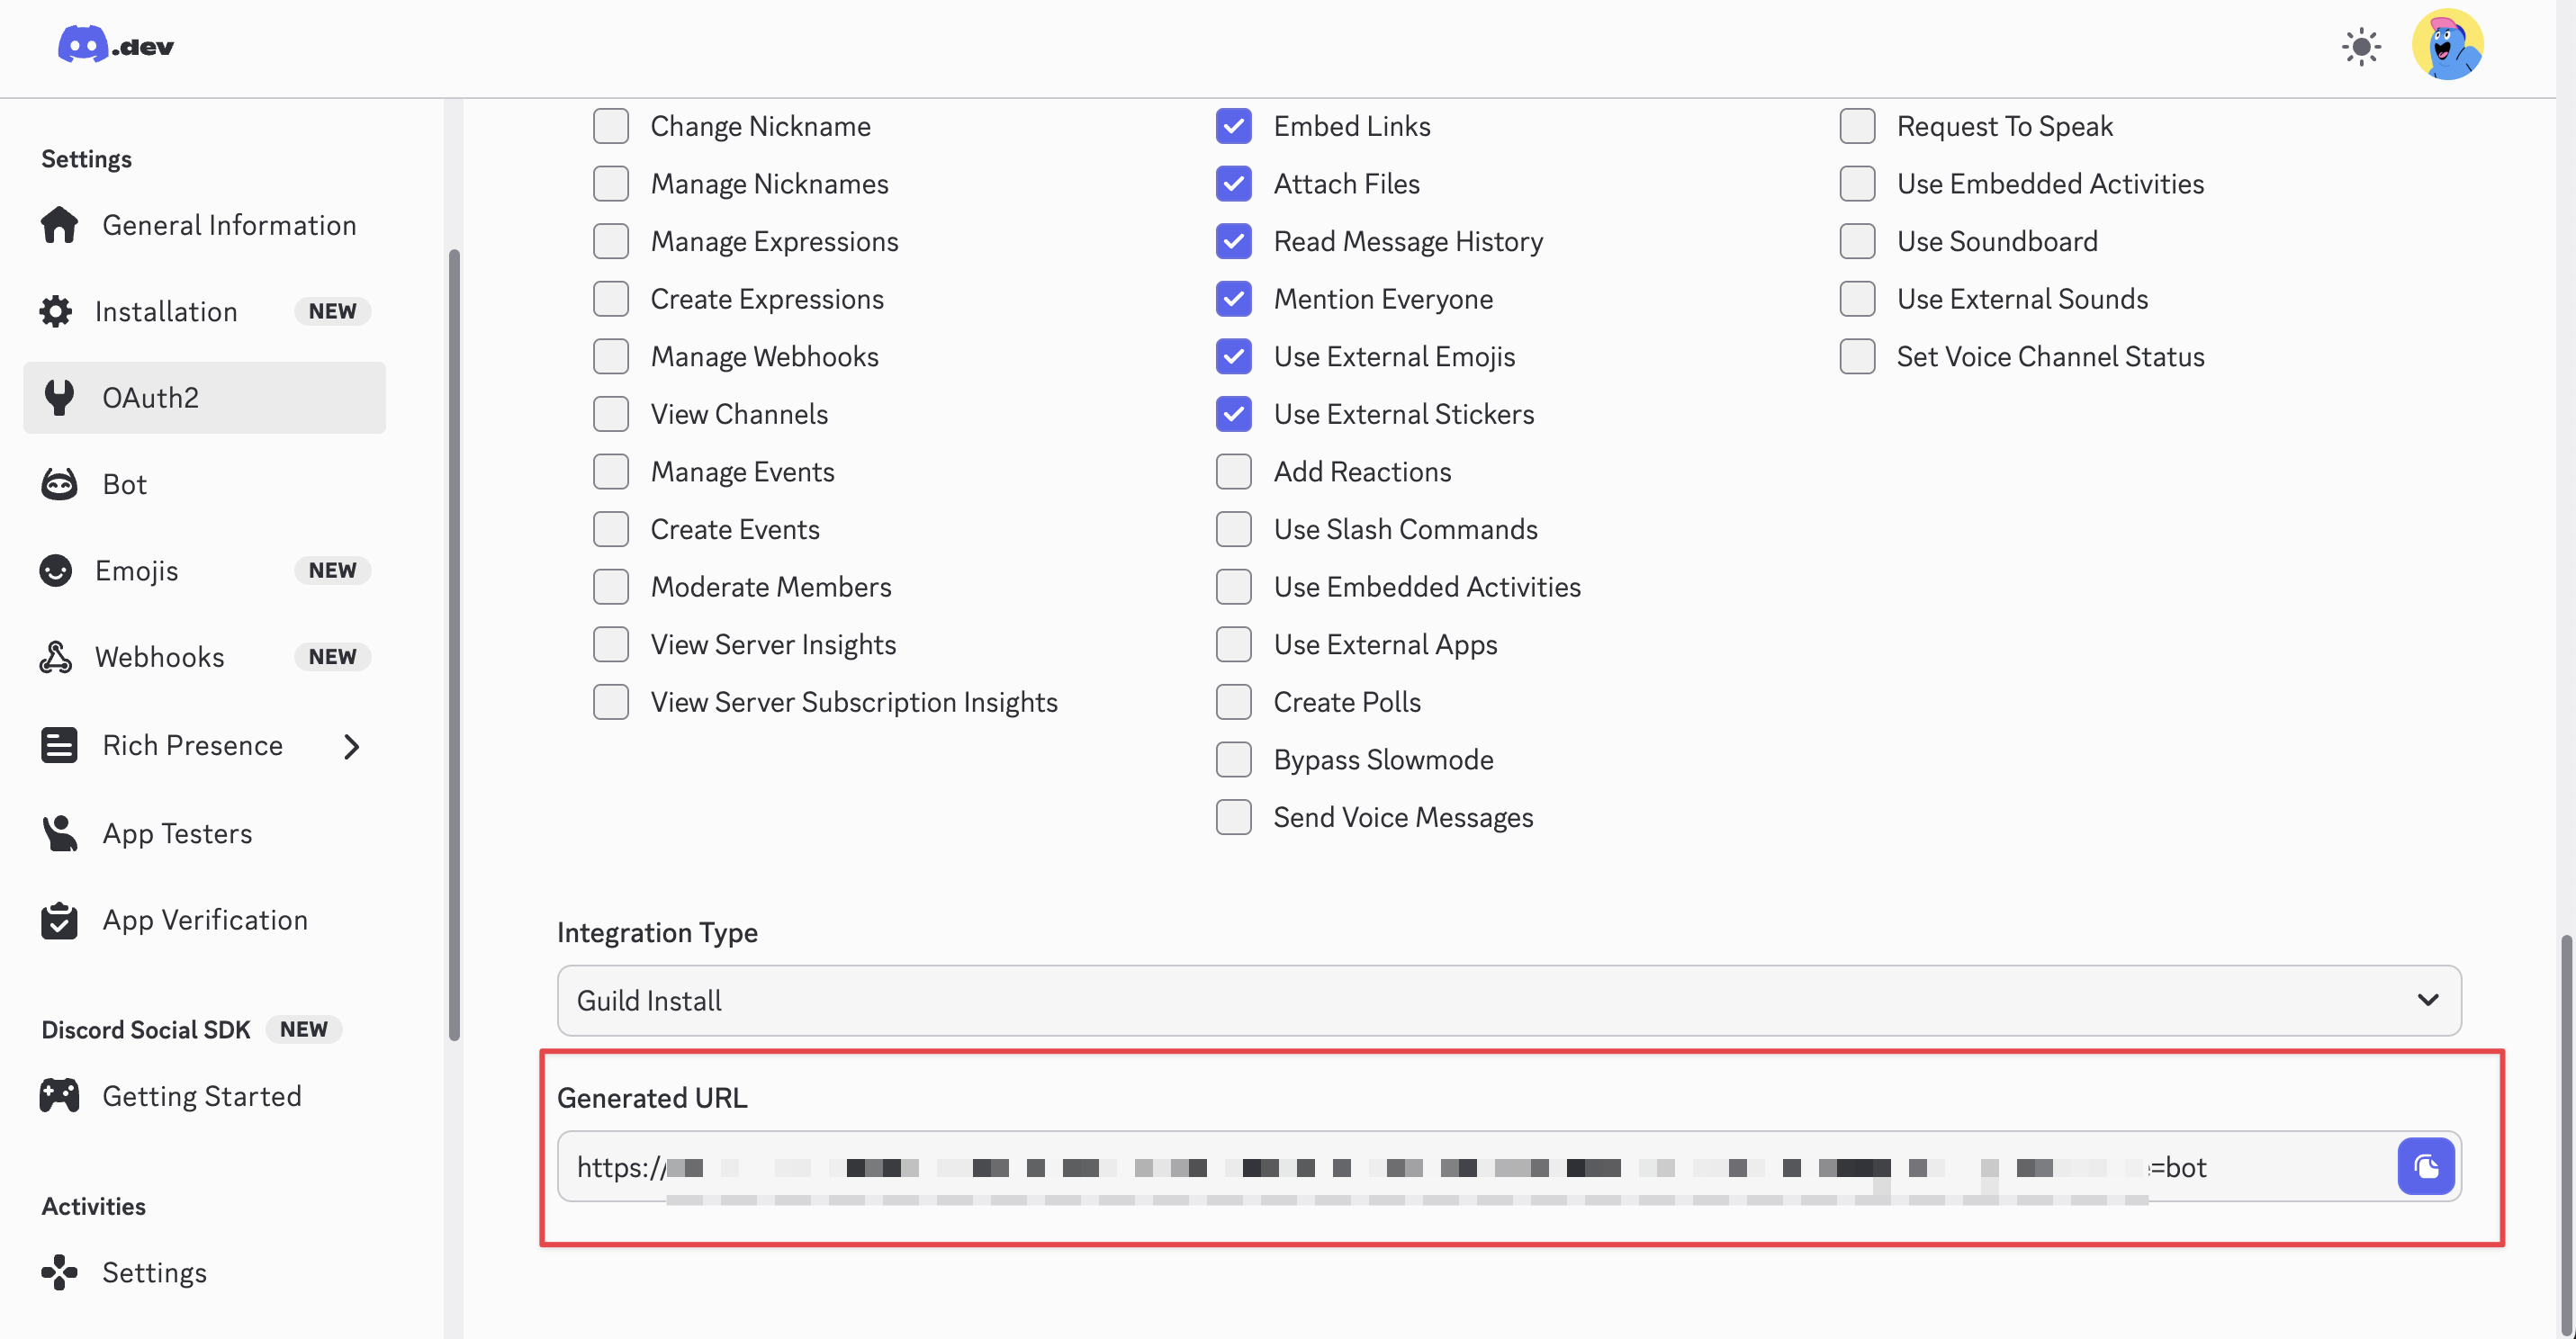Check the Use External Sounds box
2576x1339 pixels.
click(x=1857, y=299)
